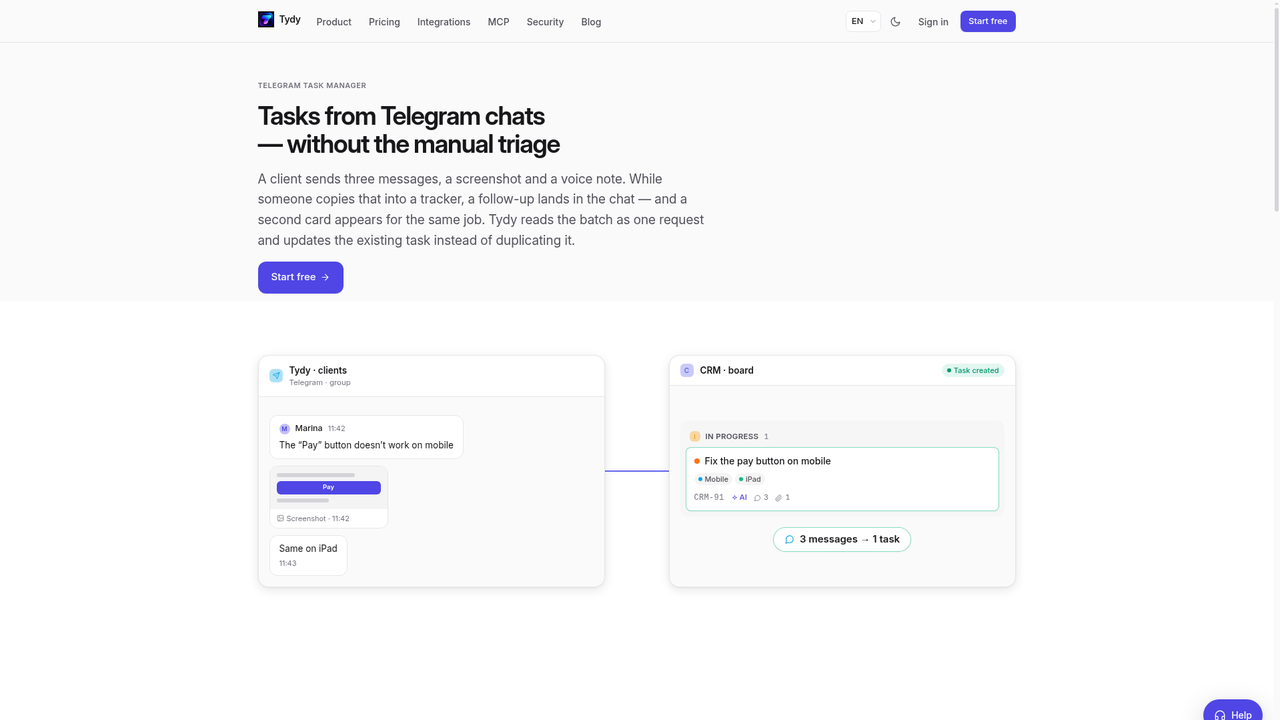The height and width of the screenshot is (720, 1280).
Task: Toggle dark mode moon icon
Action: (x=895, y=22)
